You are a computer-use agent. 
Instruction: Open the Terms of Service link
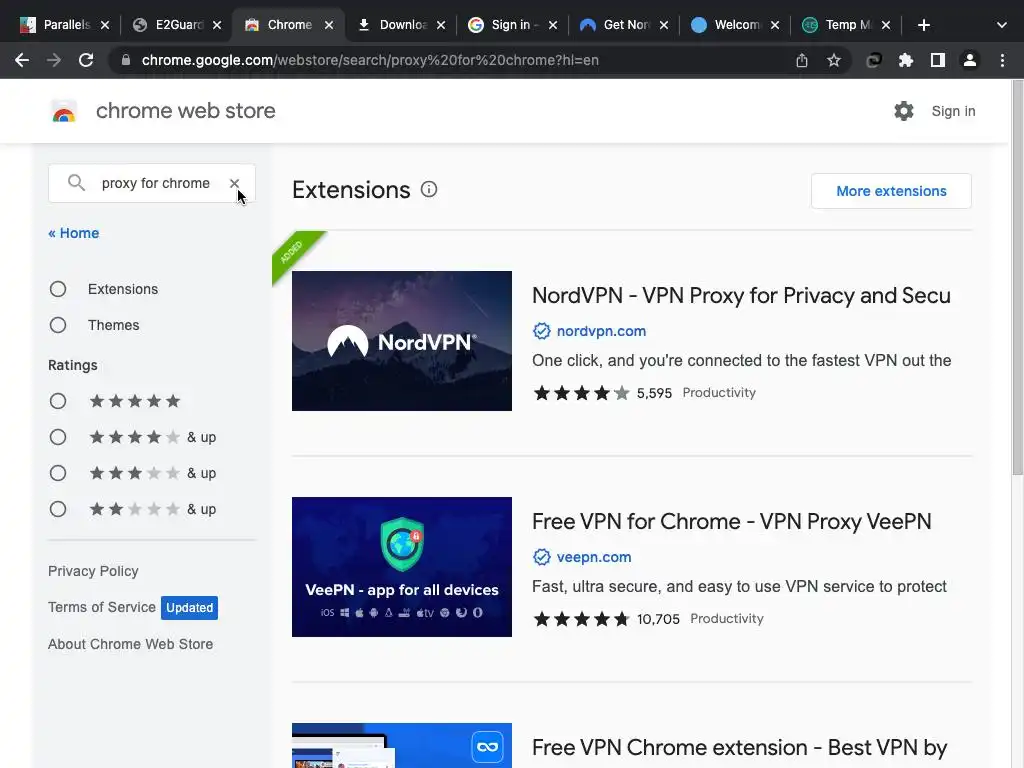(x=102, y=607)
